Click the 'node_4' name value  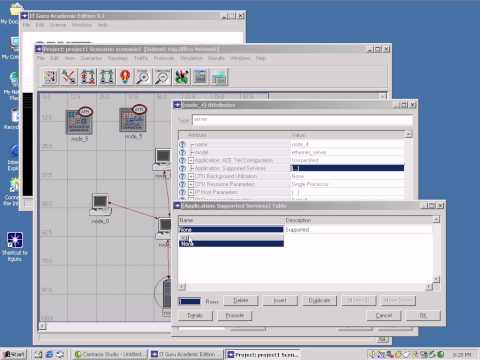[x=300, y=144]
